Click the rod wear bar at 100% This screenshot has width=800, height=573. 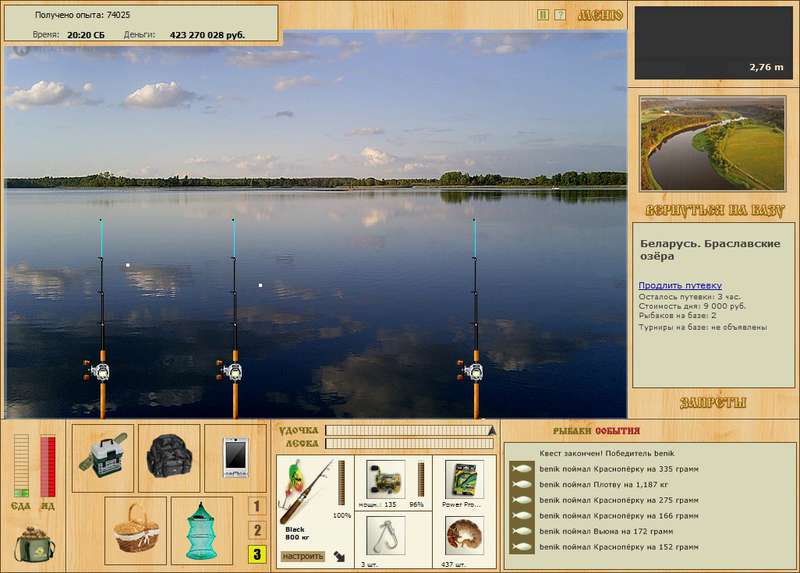point(341,483)
